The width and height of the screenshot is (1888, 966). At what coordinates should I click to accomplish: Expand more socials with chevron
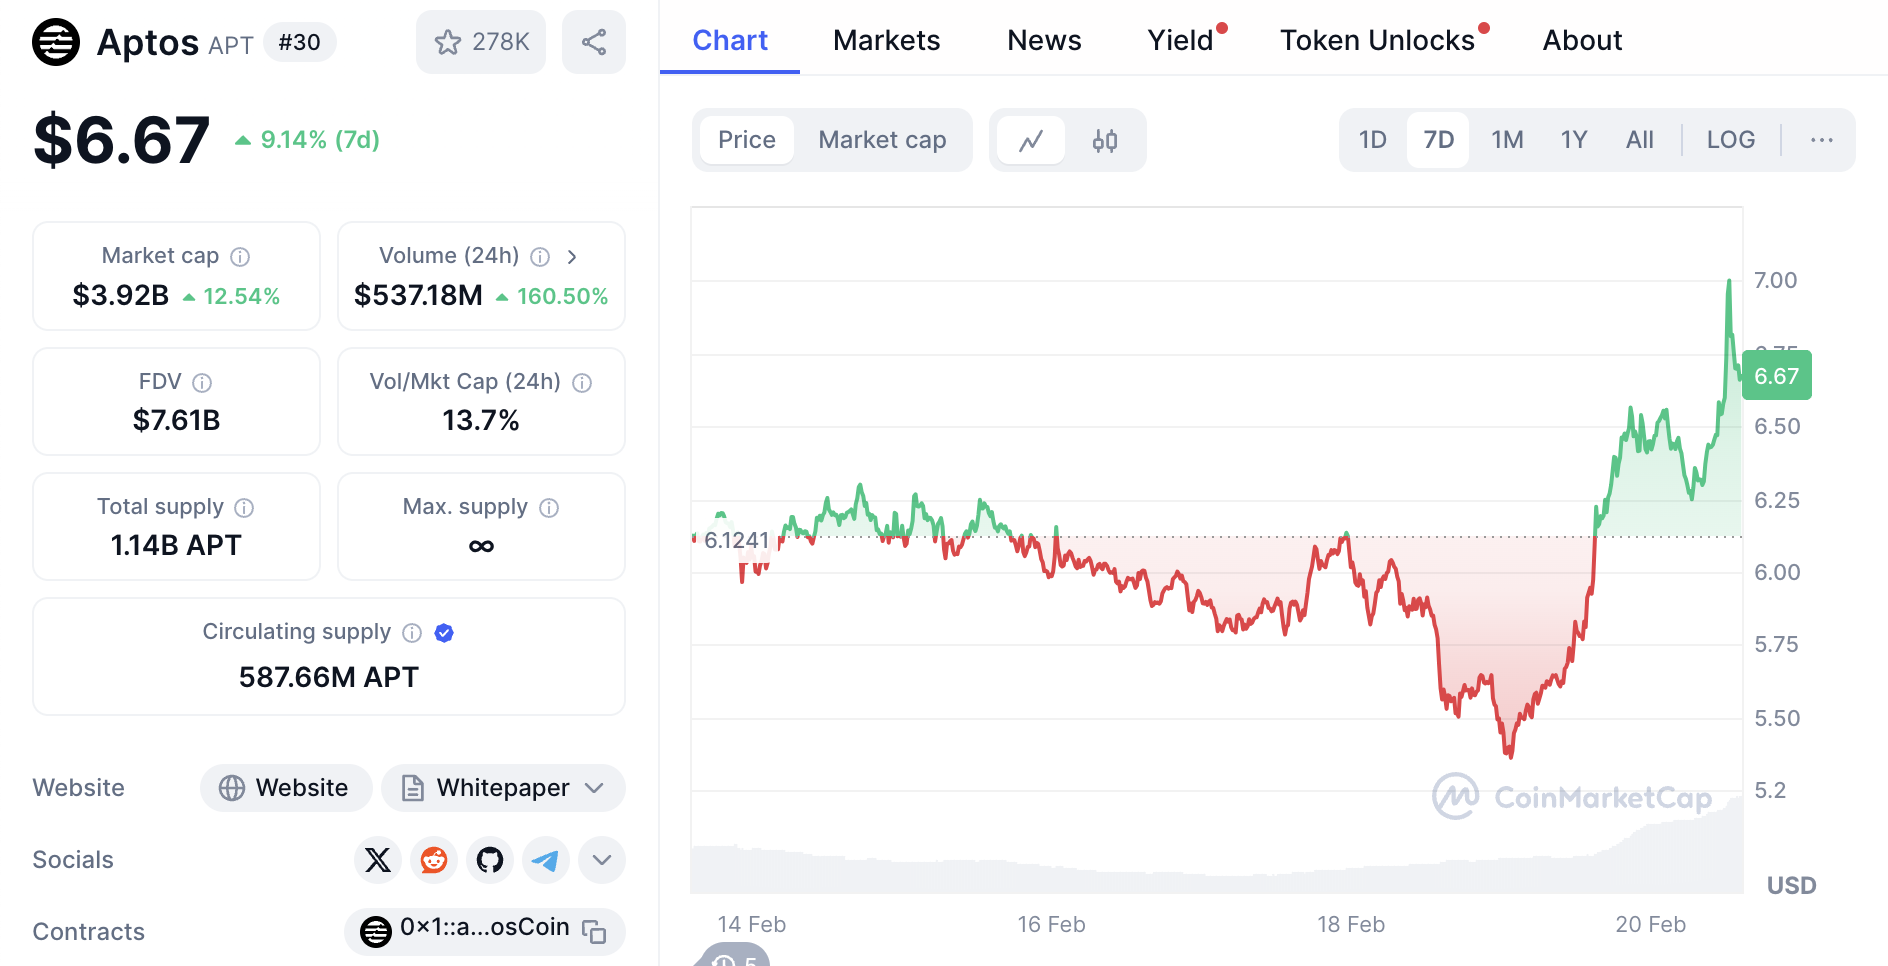602,860
